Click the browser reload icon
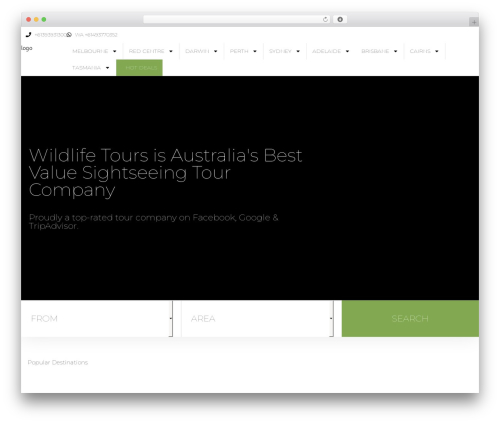The height and width of the screenshot is (423, 500). click(325, 20)
